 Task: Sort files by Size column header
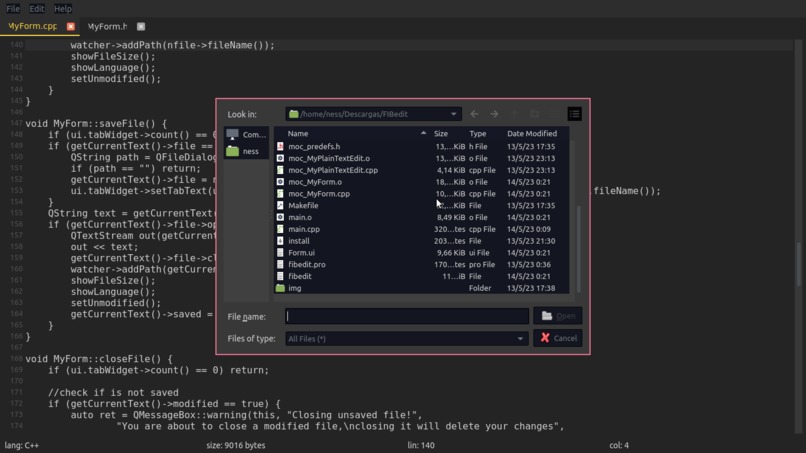coord(441,134)
